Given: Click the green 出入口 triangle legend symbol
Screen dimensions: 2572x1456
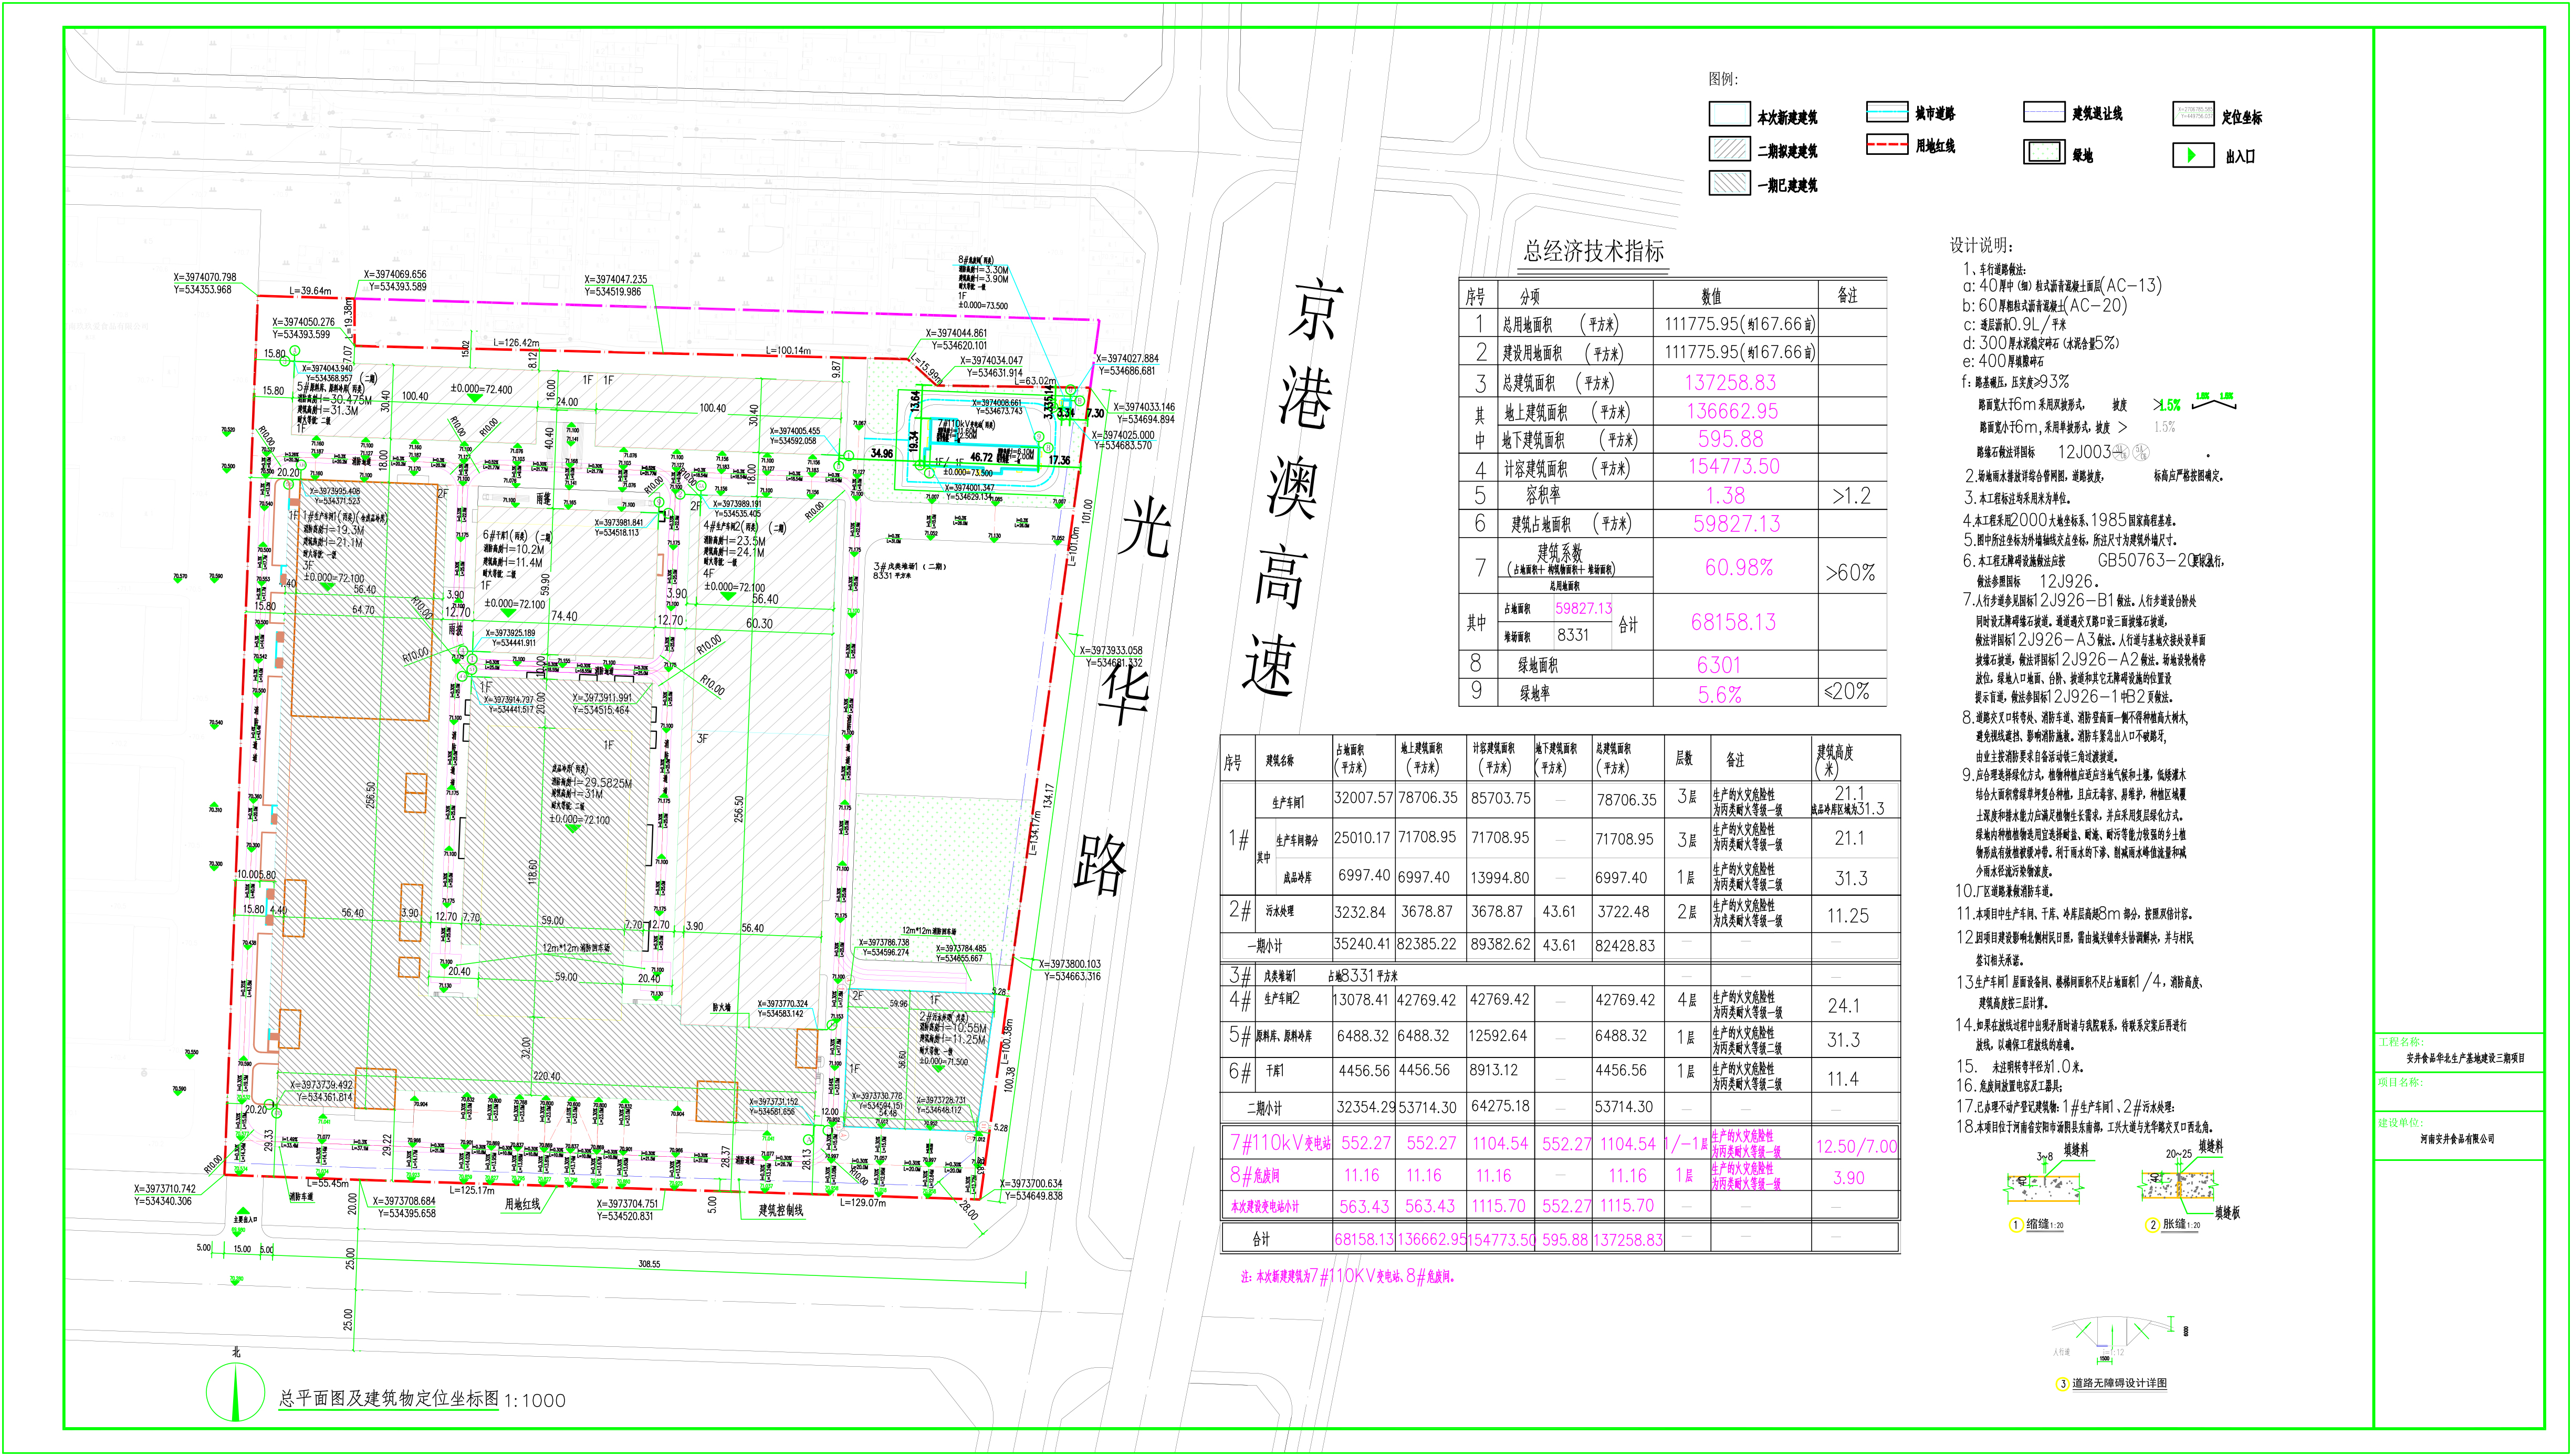Looking at the screenshot, I should [x=2192, y=155].
